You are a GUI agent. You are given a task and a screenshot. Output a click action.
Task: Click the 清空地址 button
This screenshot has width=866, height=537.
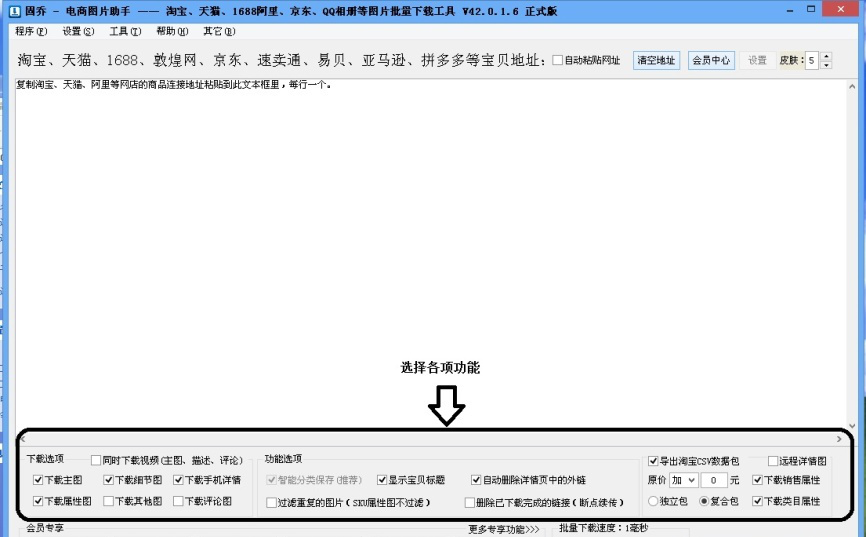656,60
